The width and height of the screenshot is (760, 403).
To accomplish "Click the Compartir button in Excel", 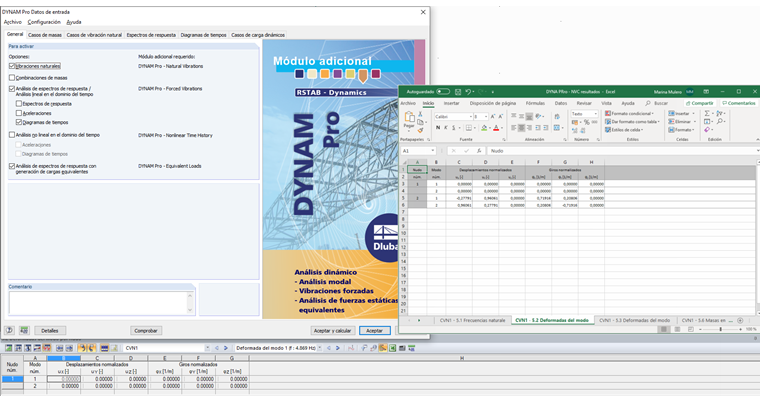I will tap(699, 103).
